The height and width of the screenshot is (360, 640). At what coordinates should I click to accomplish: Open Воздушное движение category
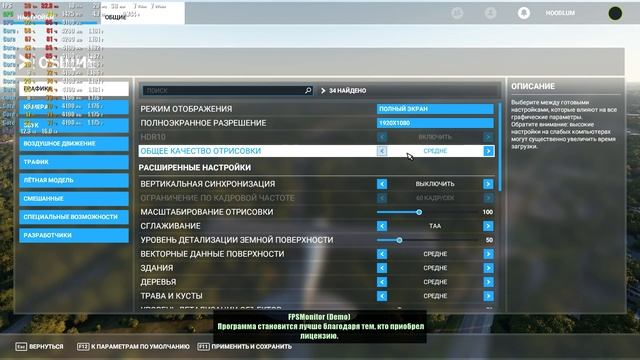pos(74,144)
